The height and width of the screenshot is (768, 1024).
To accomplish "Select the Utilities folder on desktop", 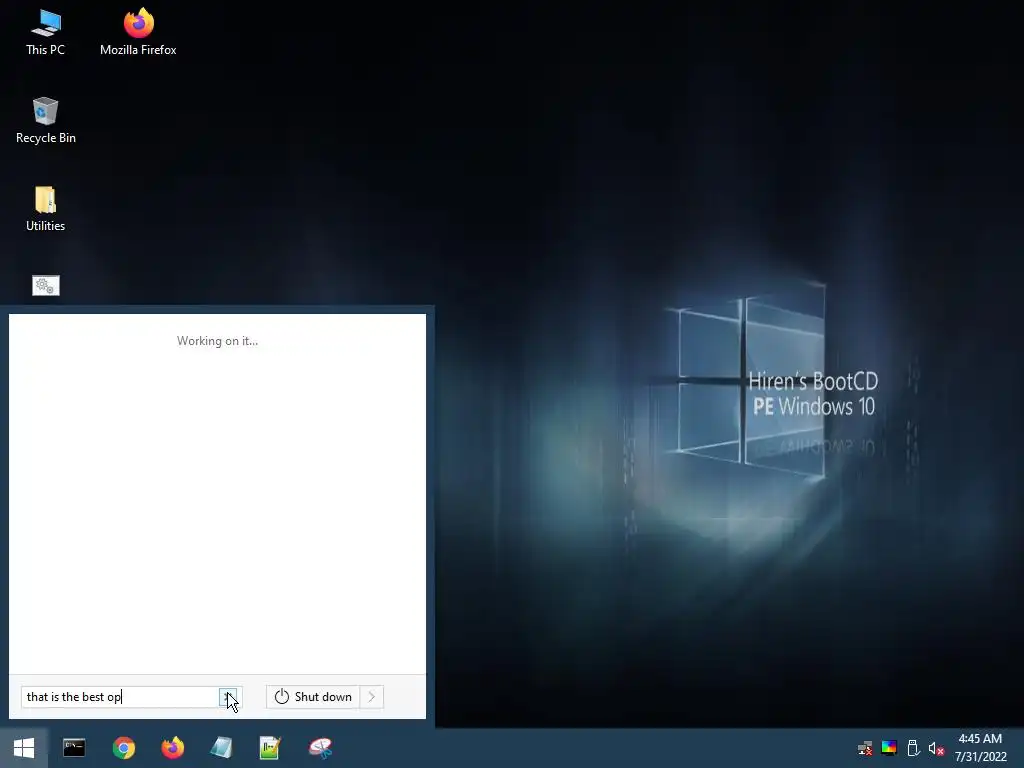I will 46,209.
